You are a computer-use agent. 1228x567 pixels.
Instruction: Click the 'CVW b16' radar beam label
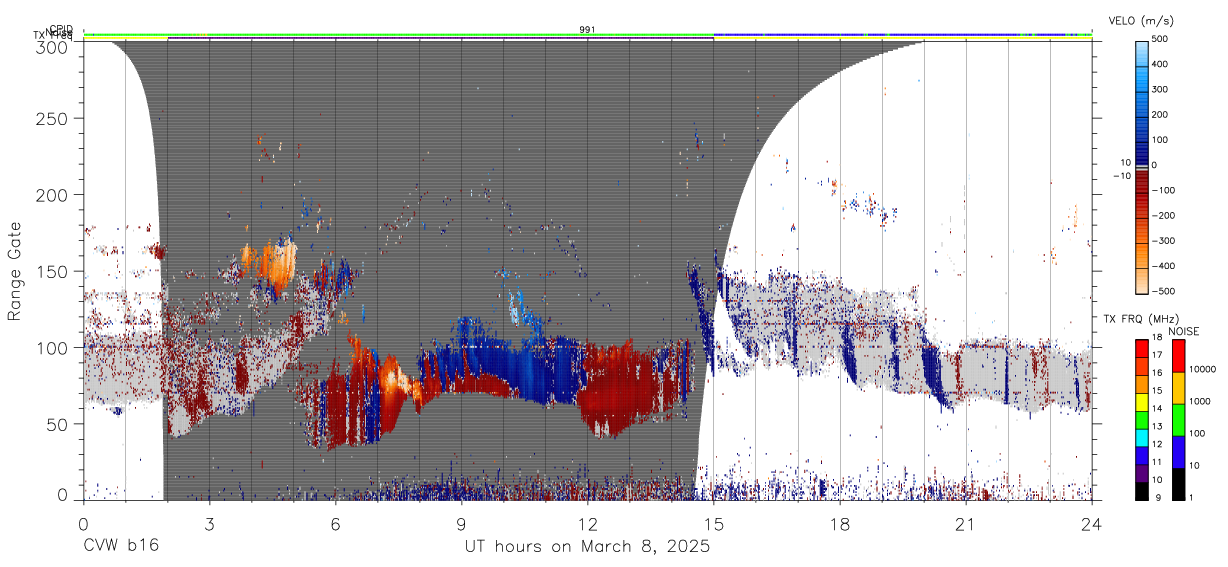click(121, 547)
